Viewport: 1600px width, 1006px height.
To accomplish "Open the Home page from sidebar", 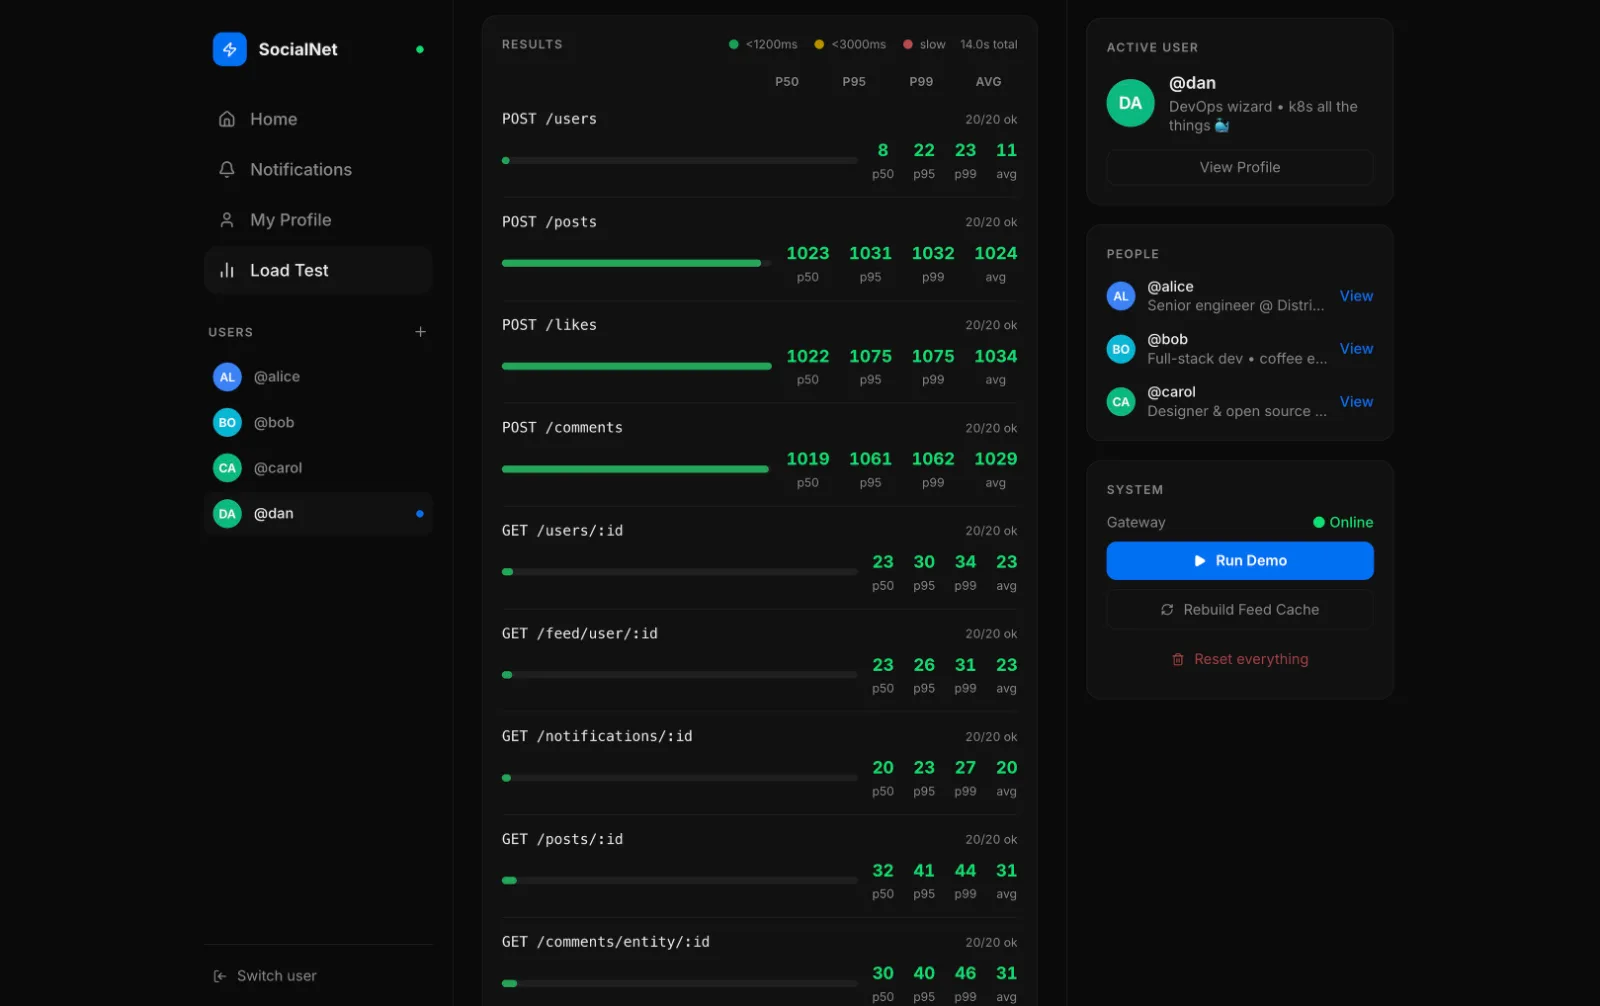I will click(318, 119).
